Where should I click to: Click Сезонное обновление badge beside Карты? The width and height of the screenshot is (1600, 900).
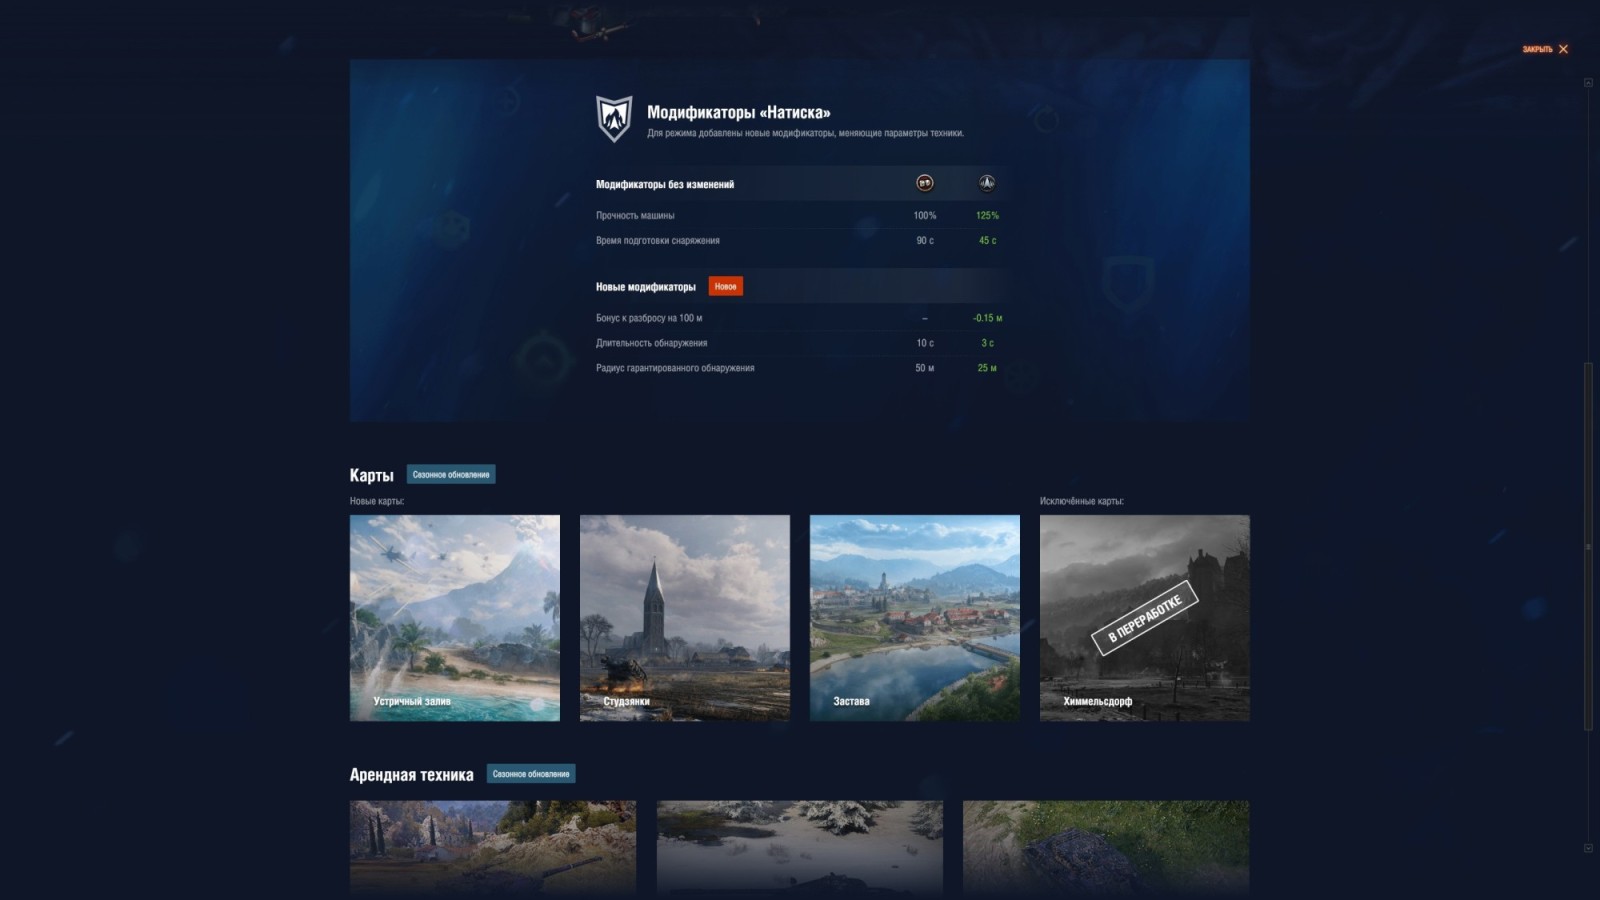451,475
